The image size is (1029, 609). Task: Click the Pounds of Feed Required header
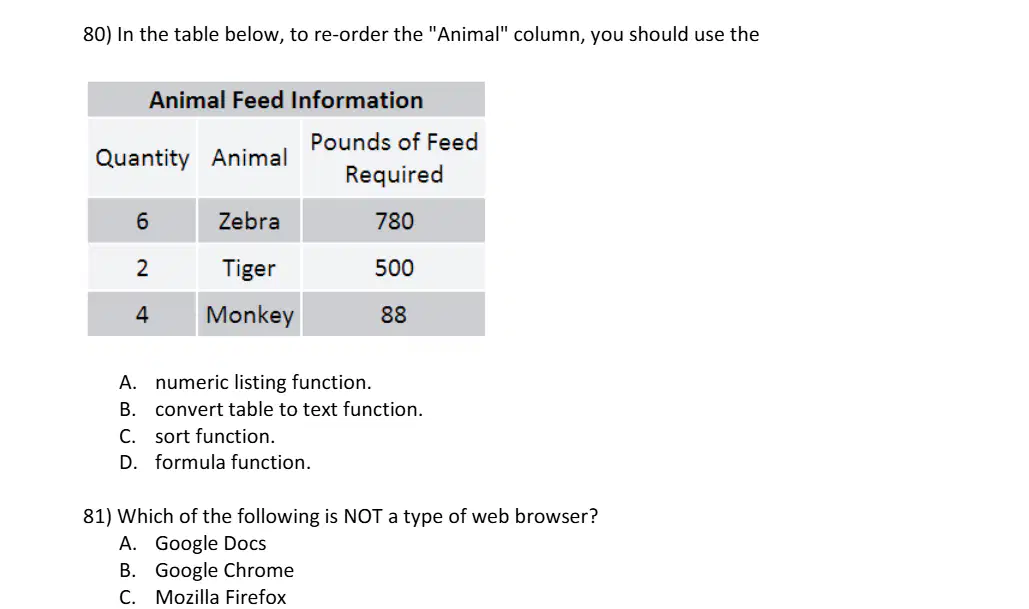[394, 158]
